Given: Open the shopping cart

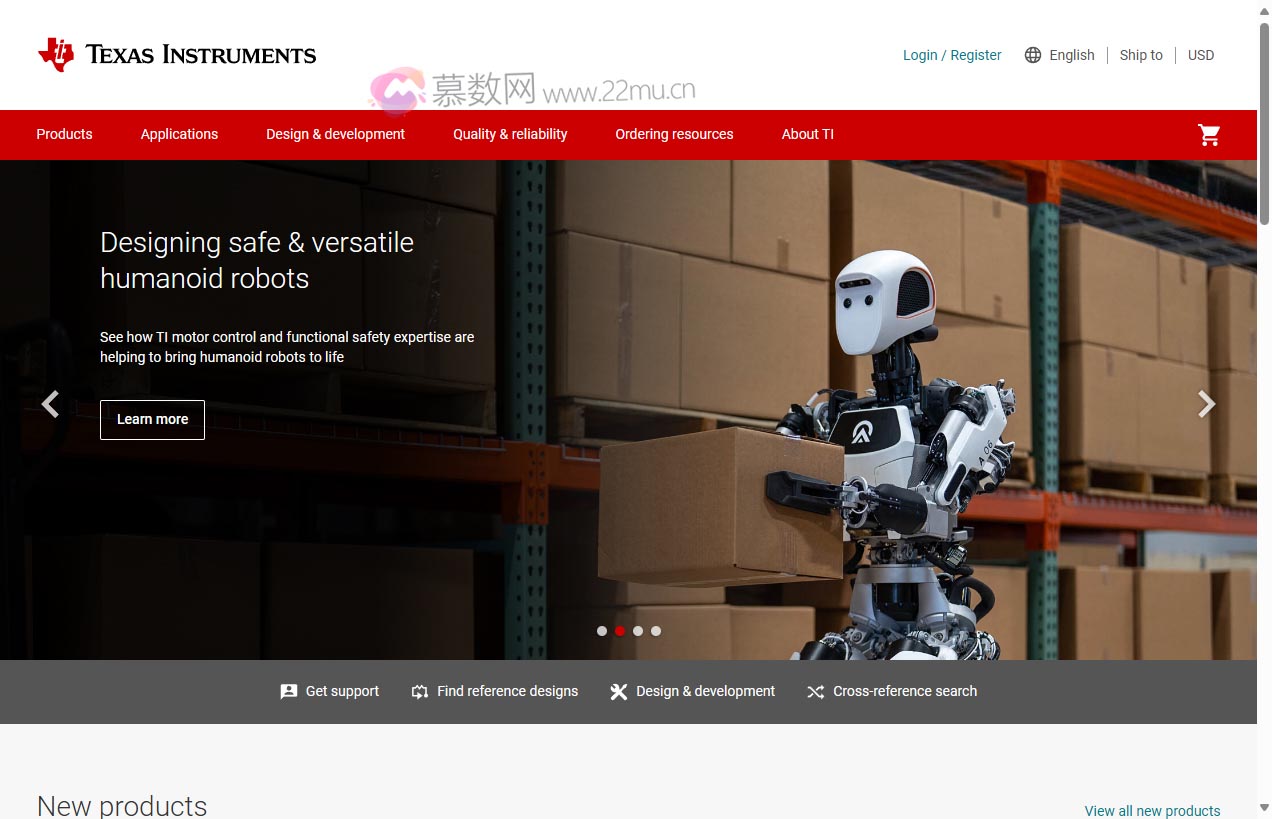Looking at the screenshot, I should coord(1209,135).
